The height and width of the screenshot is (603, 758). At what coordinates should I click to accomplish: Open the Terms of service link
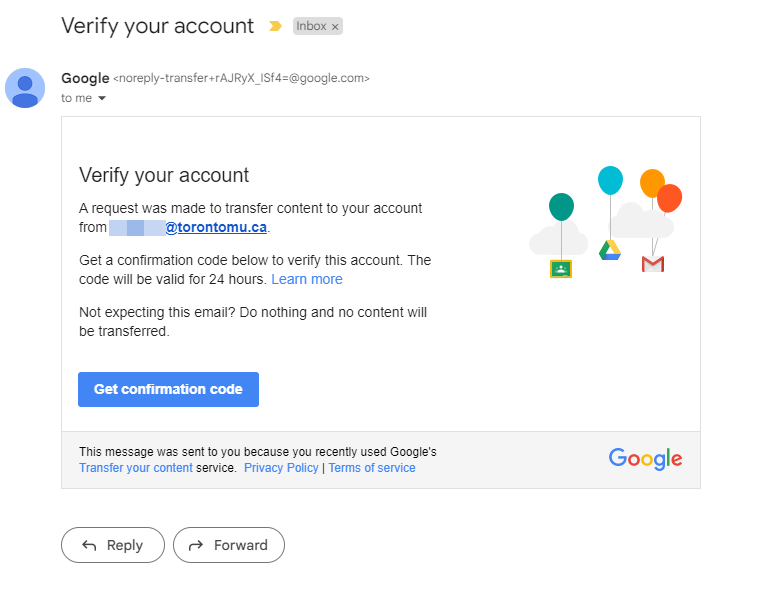coord(372,468)
